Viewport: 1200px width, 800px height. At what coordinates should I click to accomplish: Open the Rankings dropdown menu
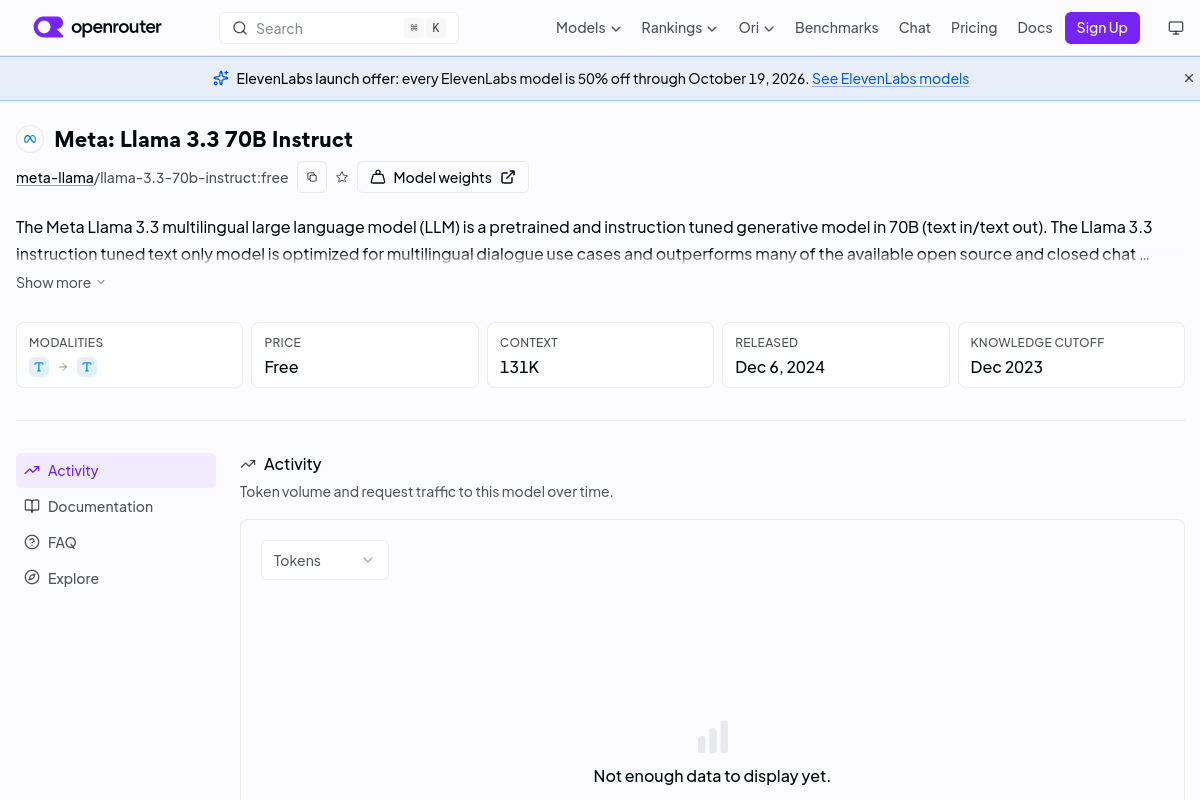point(679,28)
